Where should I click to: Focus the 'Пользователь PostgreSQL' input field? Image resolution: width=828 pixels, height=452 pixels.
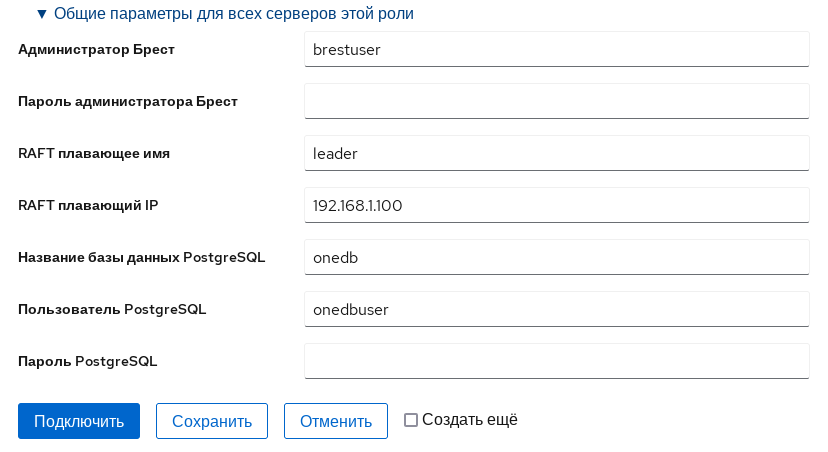click(556, 309)
